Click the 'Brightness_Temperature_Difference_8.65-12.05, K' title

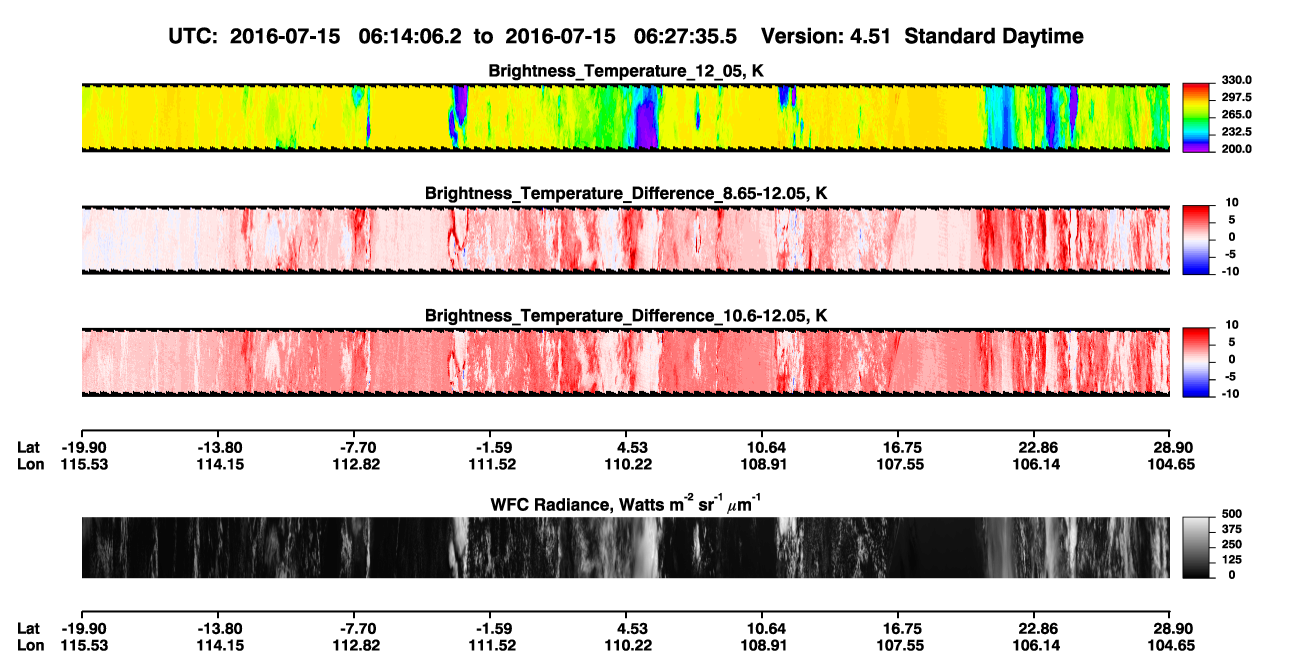click(626, 192)
